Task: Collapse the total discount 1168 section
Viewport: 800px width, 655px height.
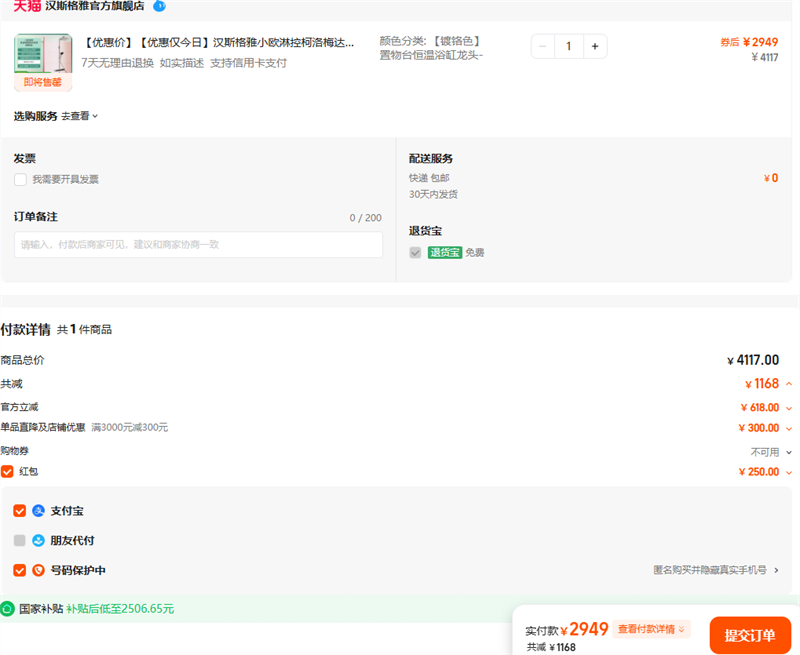Action: tap(789, 384)
